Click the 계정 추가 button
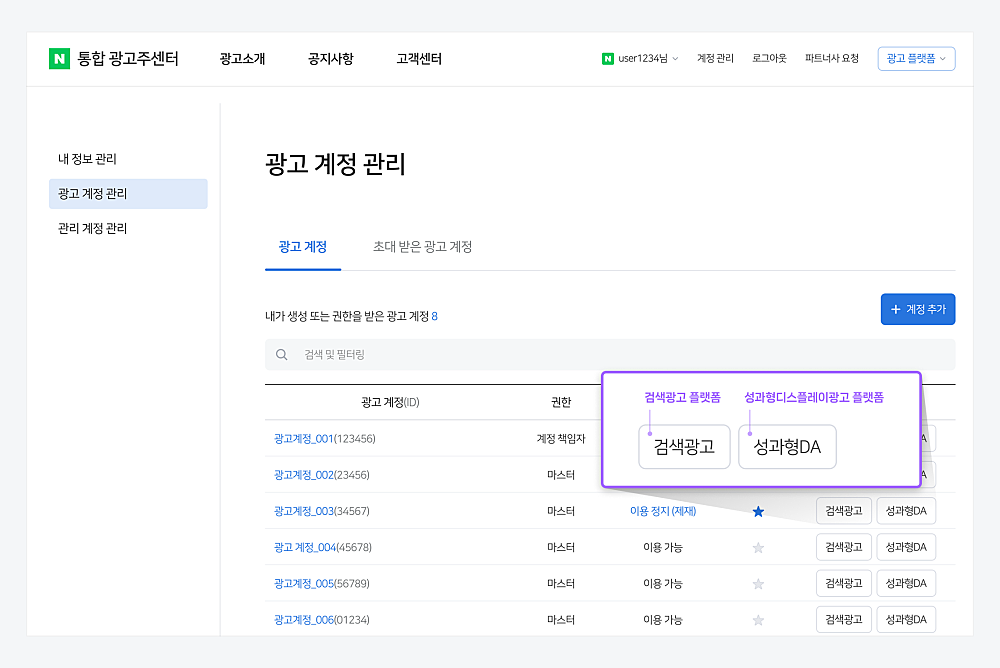 [x=918, y=309]
